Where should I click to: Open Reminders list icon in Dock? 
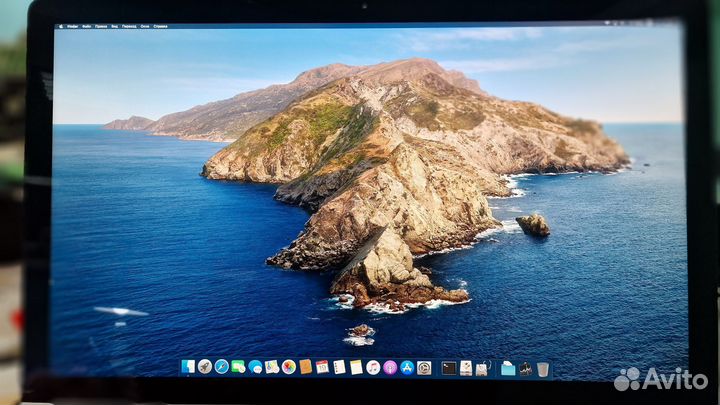coord(339,366)
